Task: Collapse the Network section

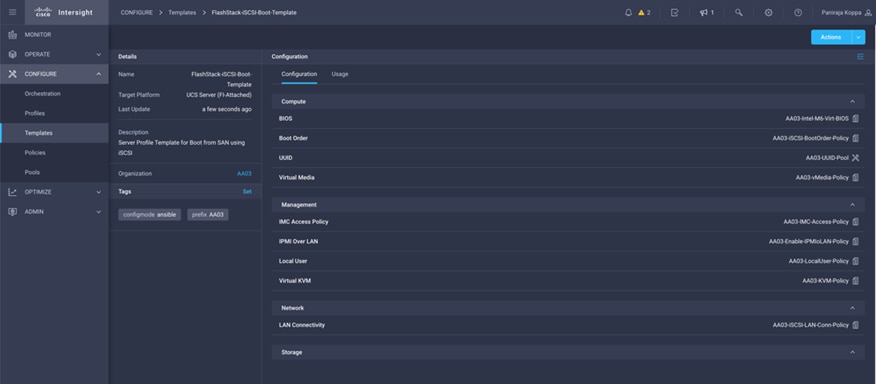Action: 853,308
